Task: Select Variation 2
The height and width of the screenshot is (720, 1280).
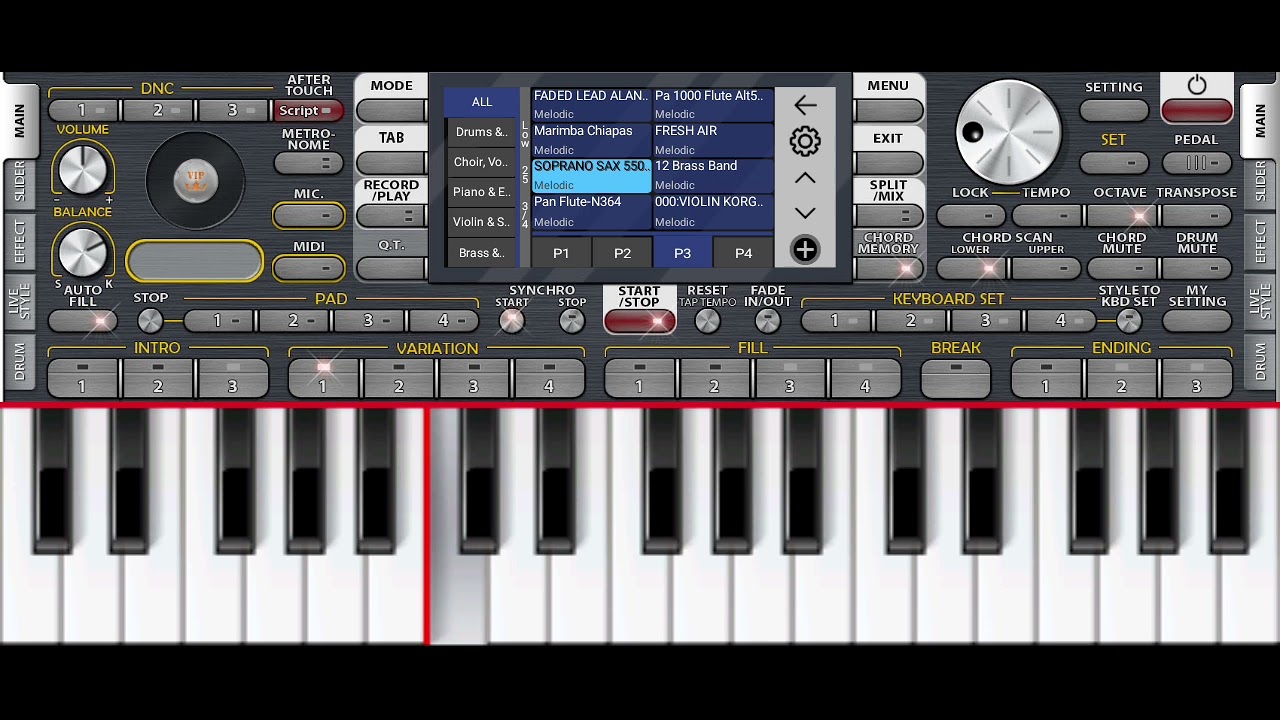Action: coord(398,379)
